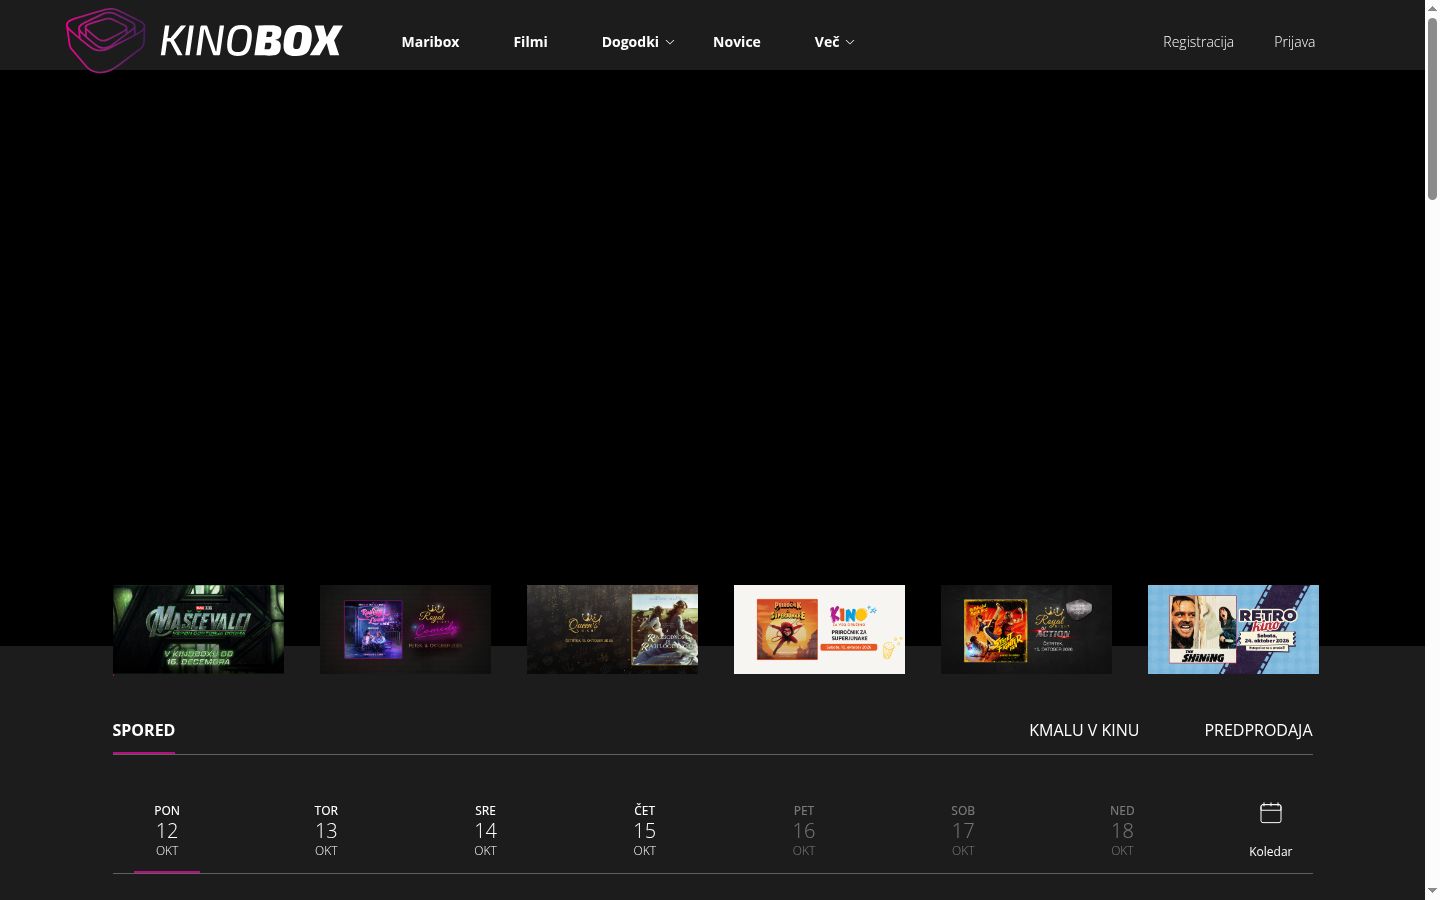Switch to the PREDPRODAJA tab
The height and width of the screenshot is (900, 1440).
(x=1258, y=730)
